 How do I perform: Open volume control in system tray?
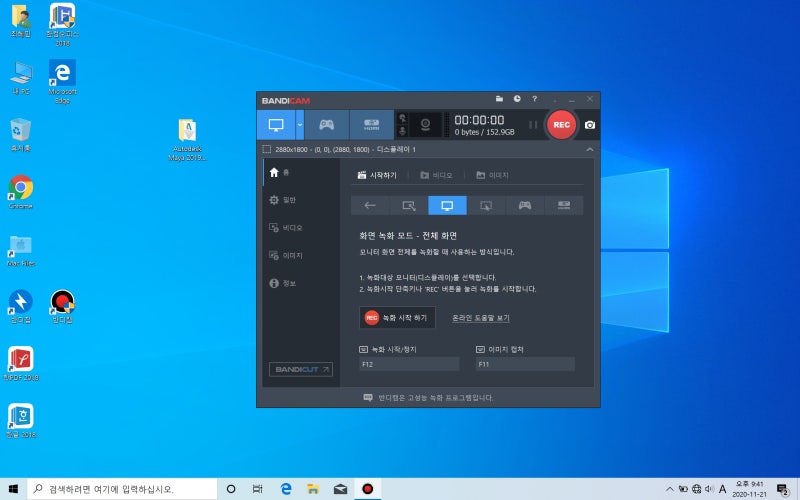click(x=709, y=489)
